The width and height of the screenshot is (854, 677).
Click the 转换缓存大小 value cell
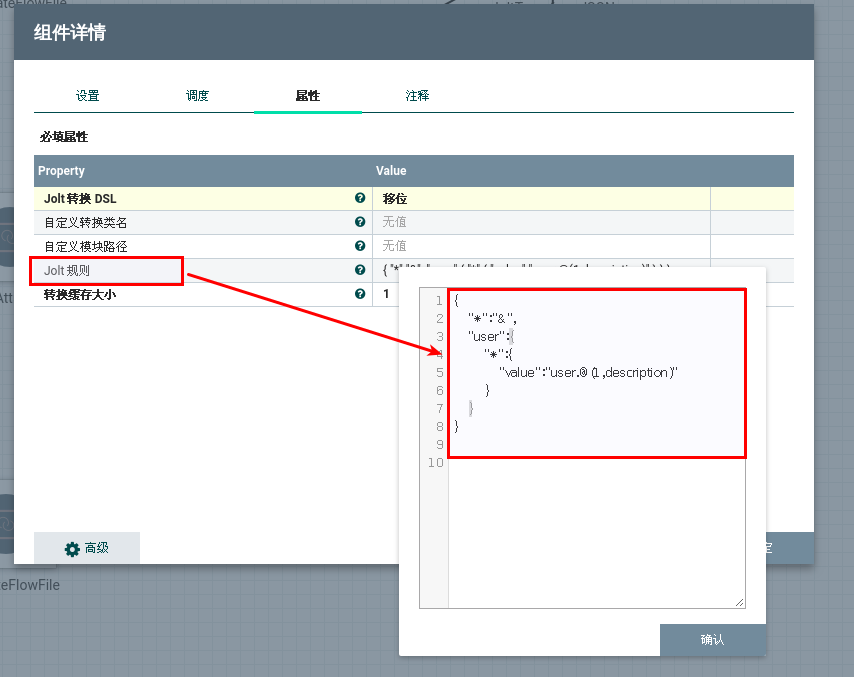click(388, 295)
